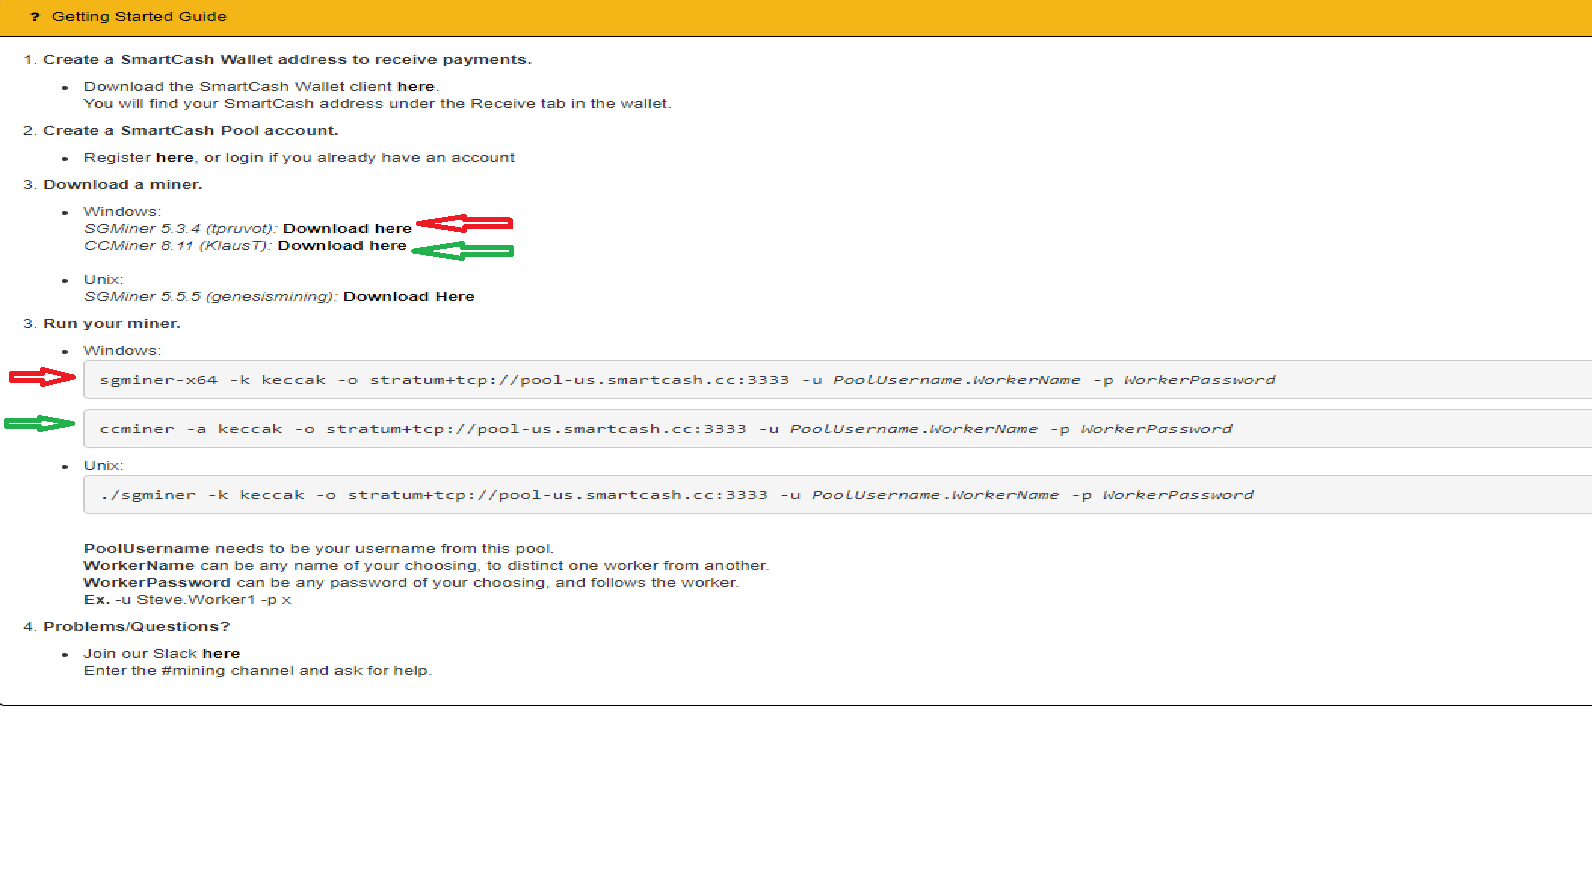Click the green arrow beside the CCMiner download
This screenshot has width=1592, height=873.
click(462, 251)
